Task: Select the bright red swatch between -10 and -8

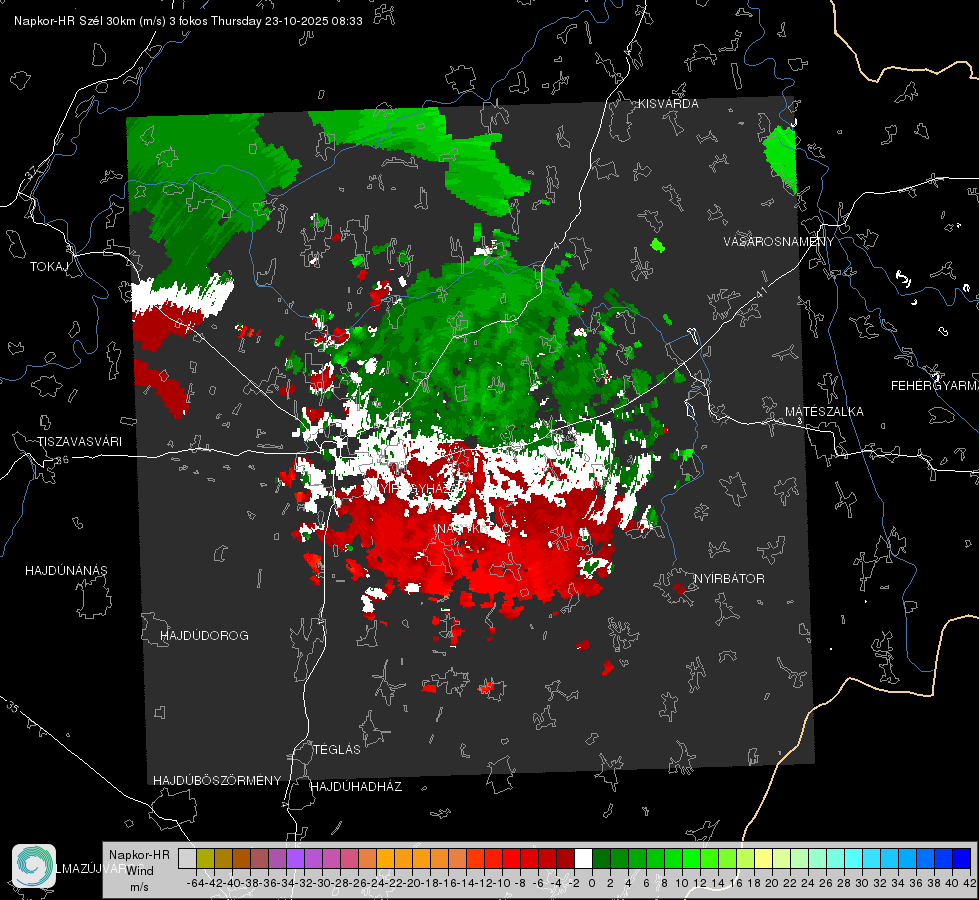Action: pos(511,858)
